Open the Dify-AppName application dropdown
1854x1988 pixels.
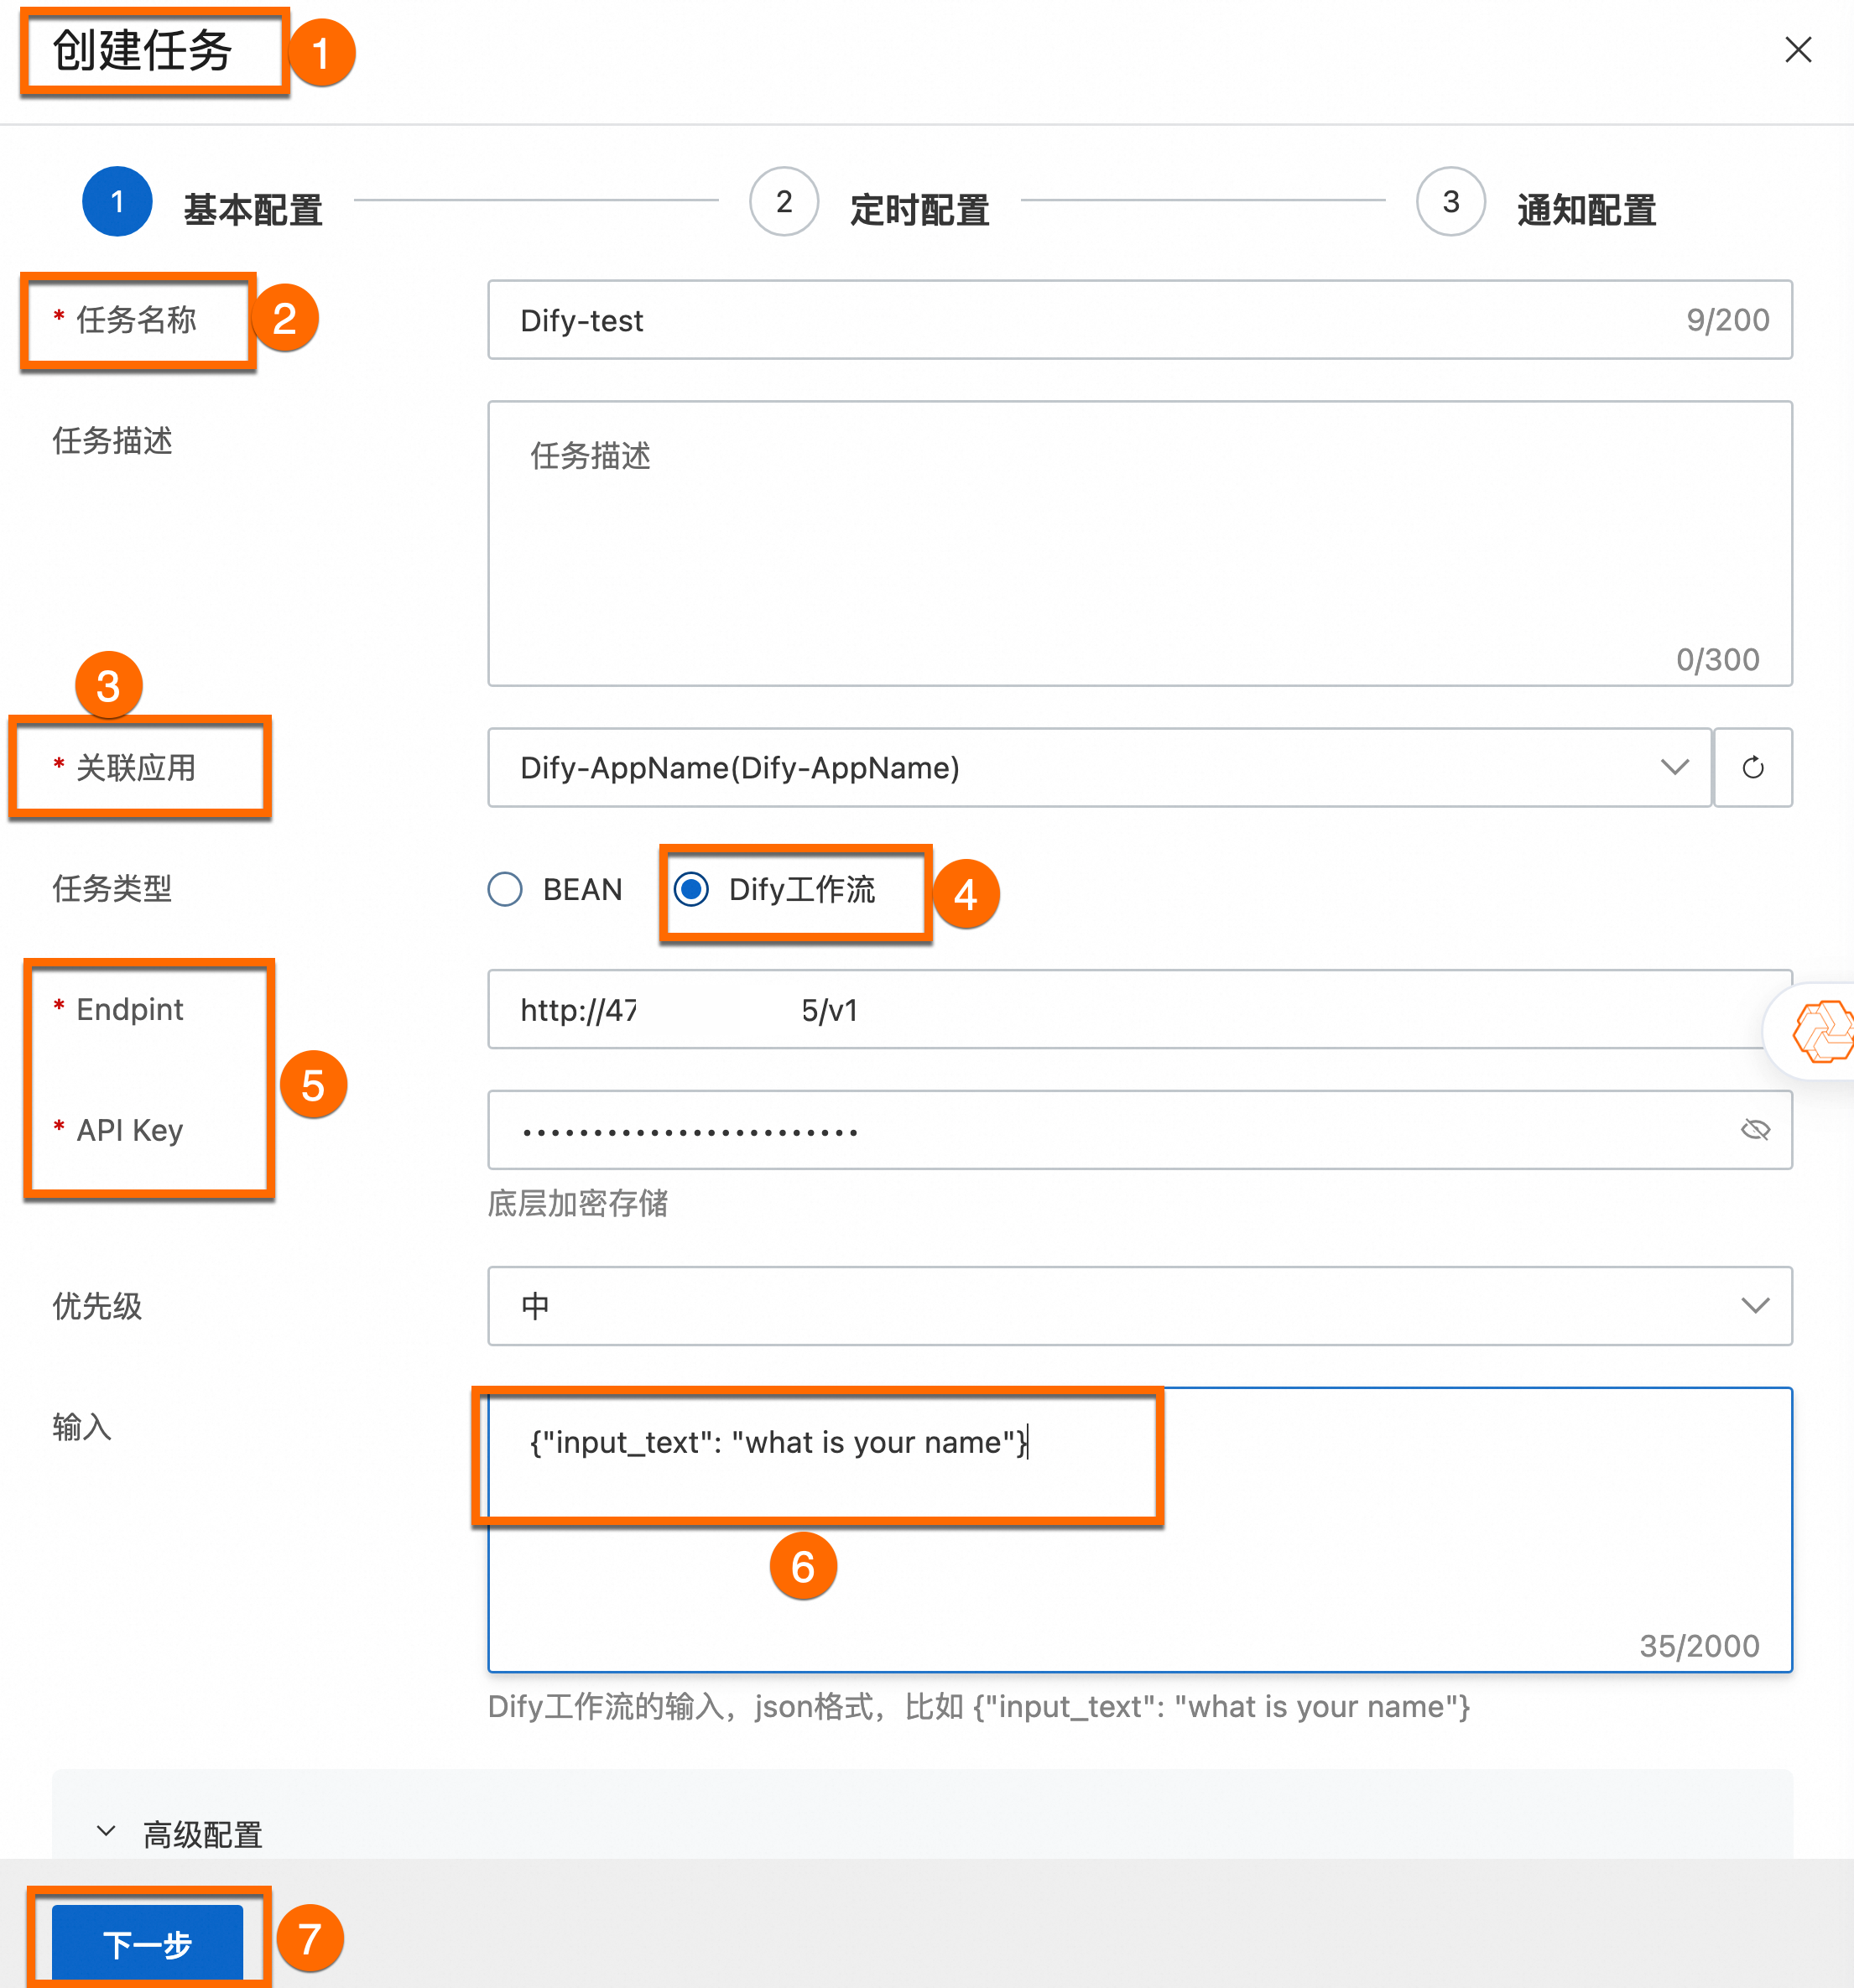pos(1098,767)
